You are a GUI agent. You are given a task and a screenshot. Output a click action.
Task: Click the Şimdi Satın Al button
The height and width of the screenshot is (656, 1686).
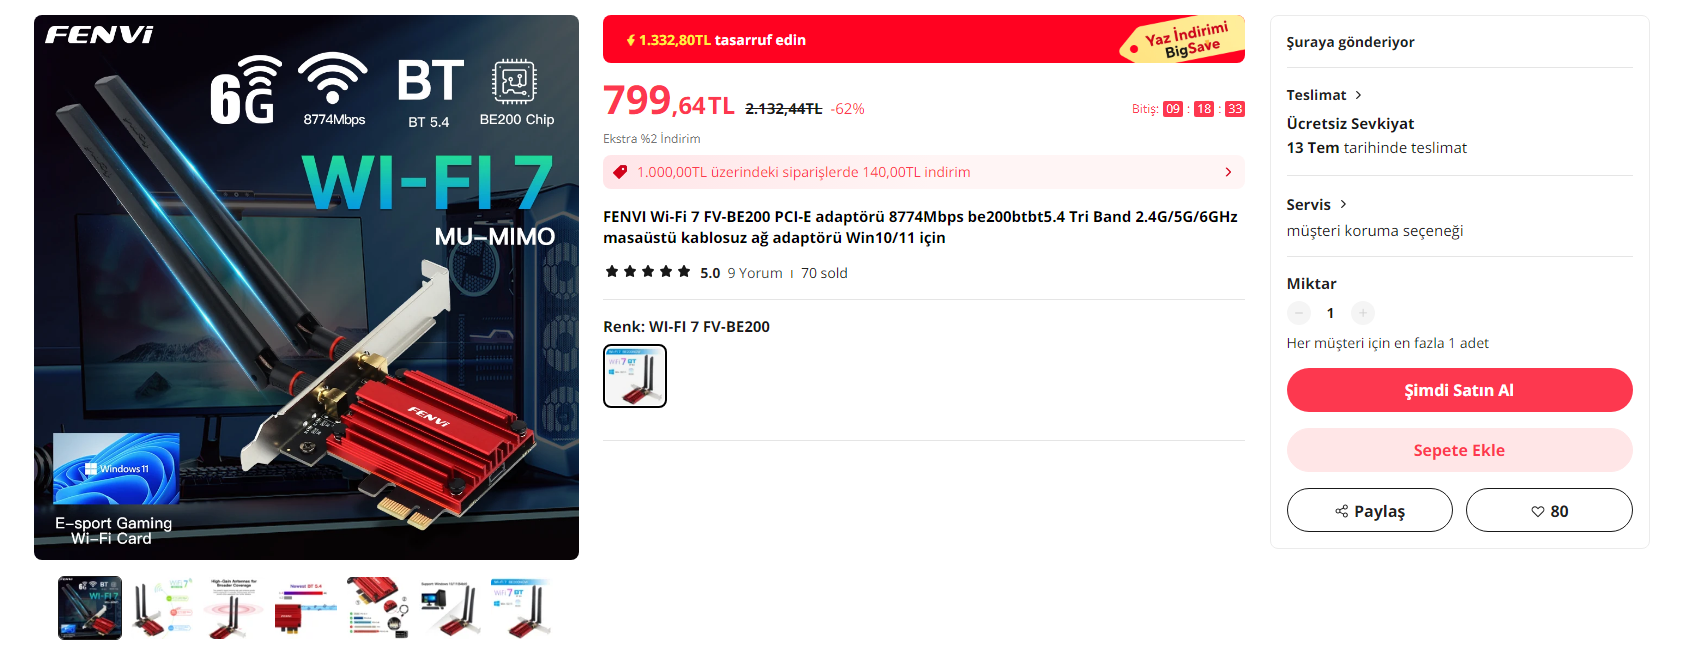(x=1459, y=390)
